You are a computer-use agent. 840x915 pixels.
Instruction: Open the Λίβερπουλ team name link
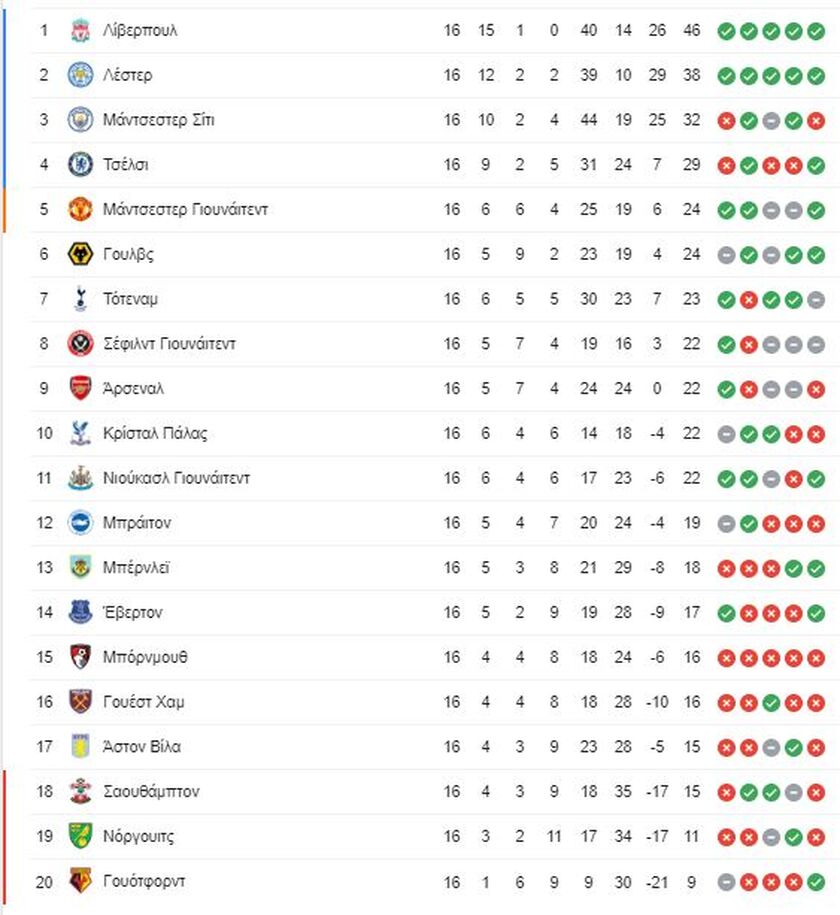(x=140, y=30)
